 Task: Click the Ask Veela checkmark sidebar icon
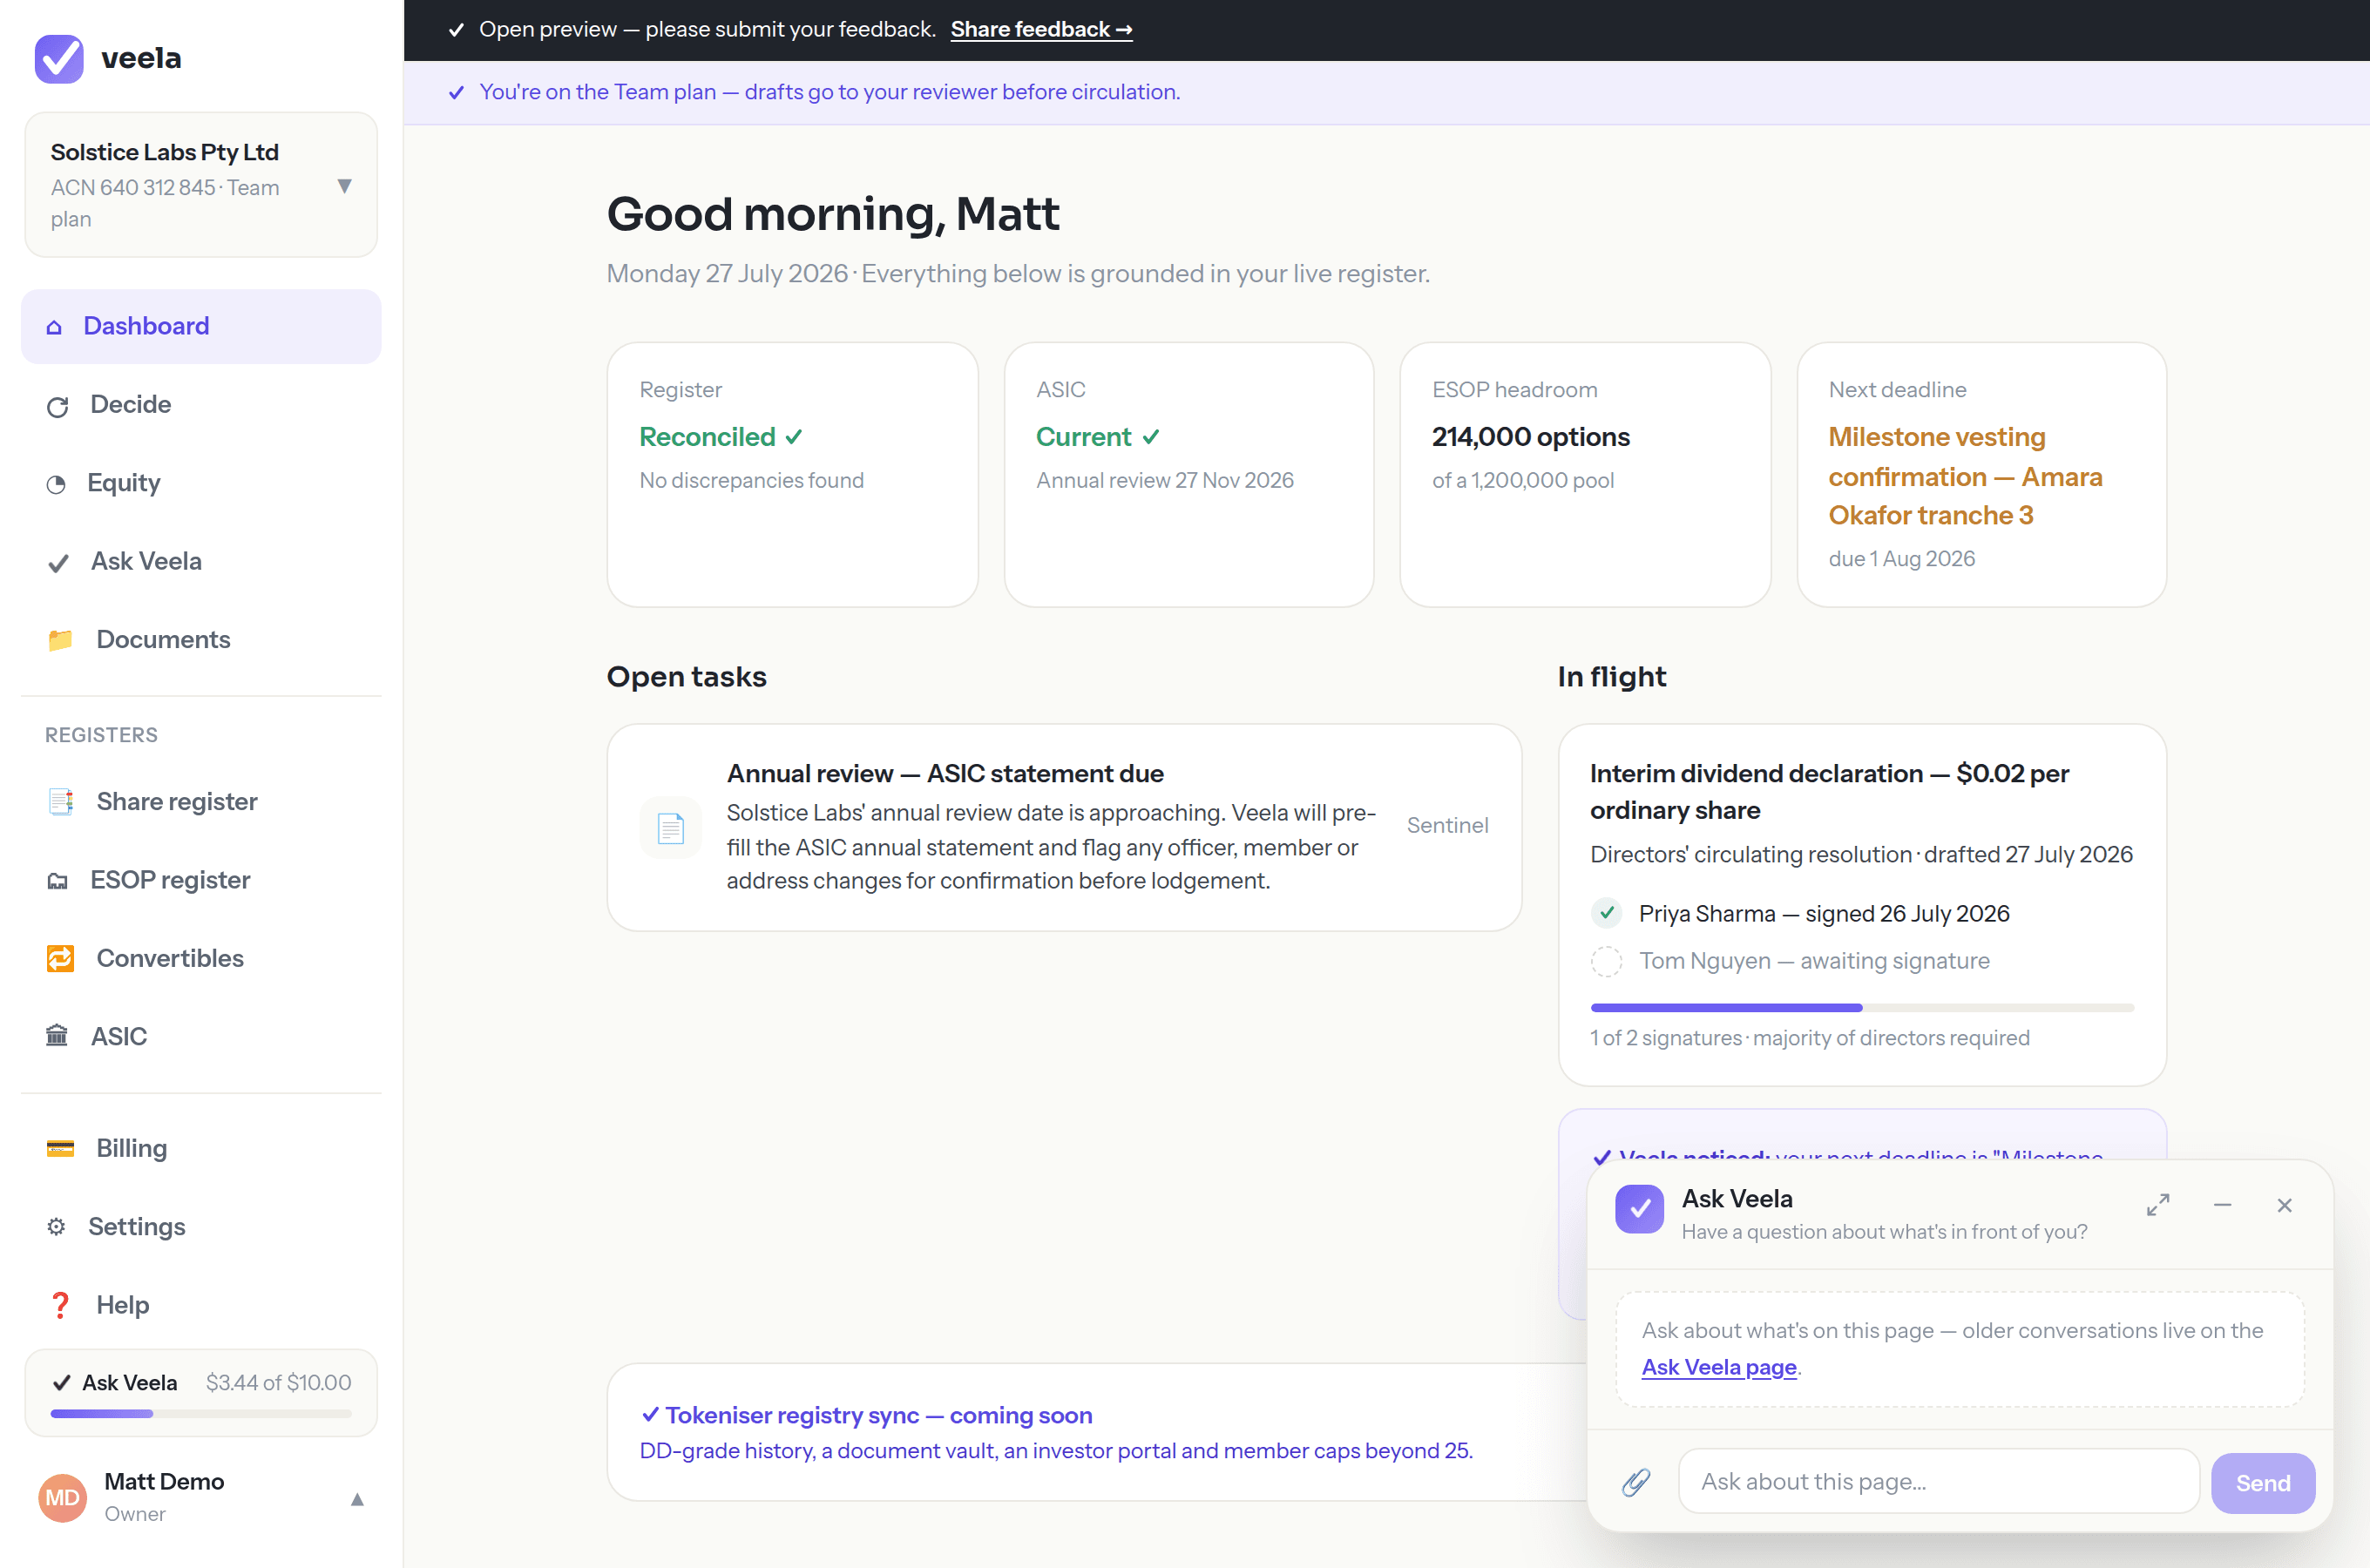coord(58,563)
